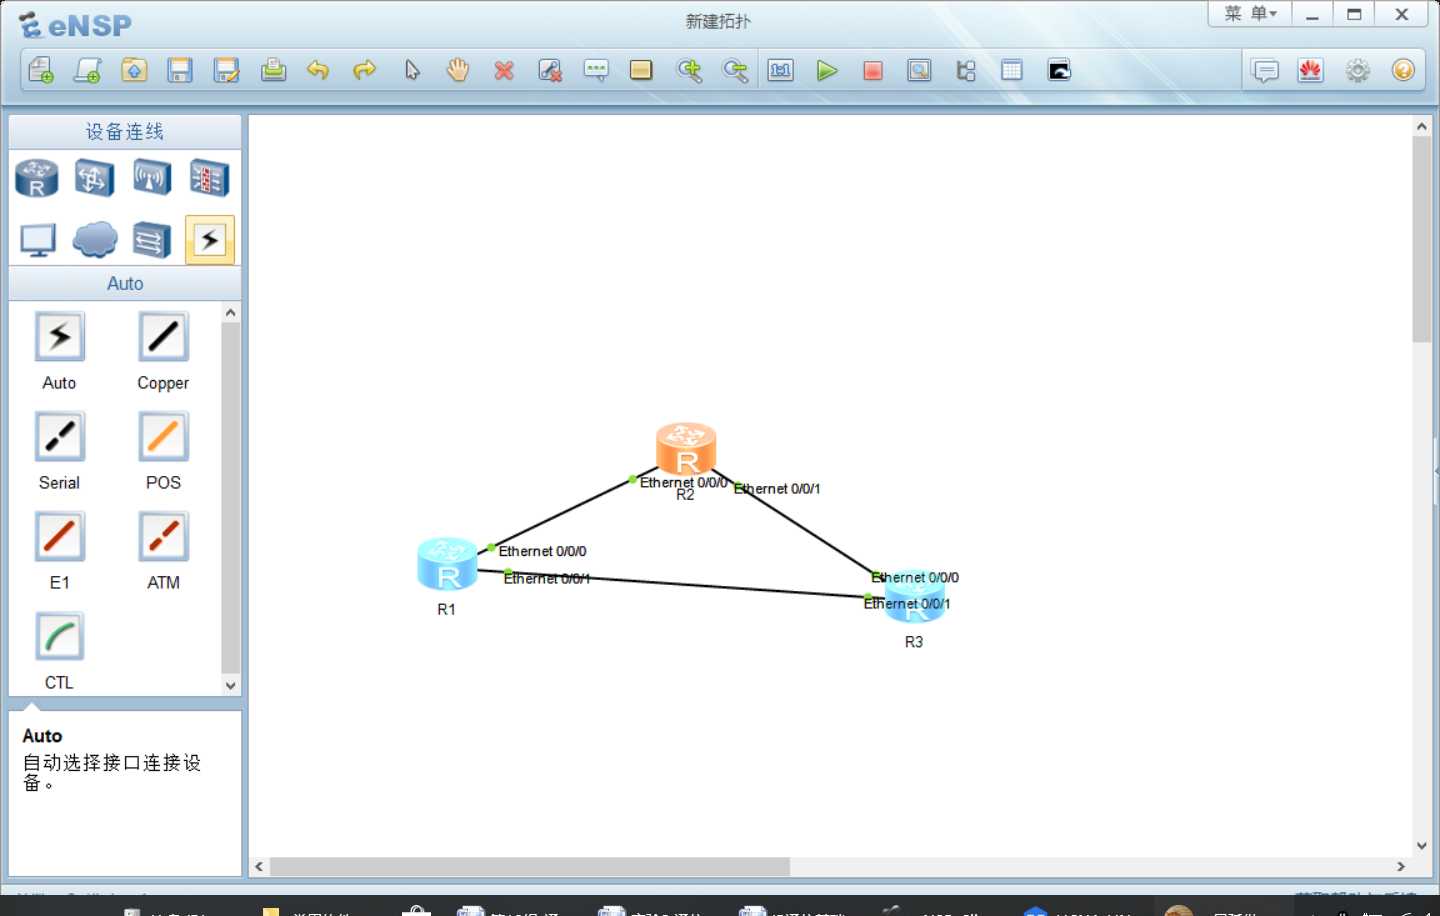Undo the last action
Screen dimensions: 1440x916
pyautogui.click(x=318, y=70)
